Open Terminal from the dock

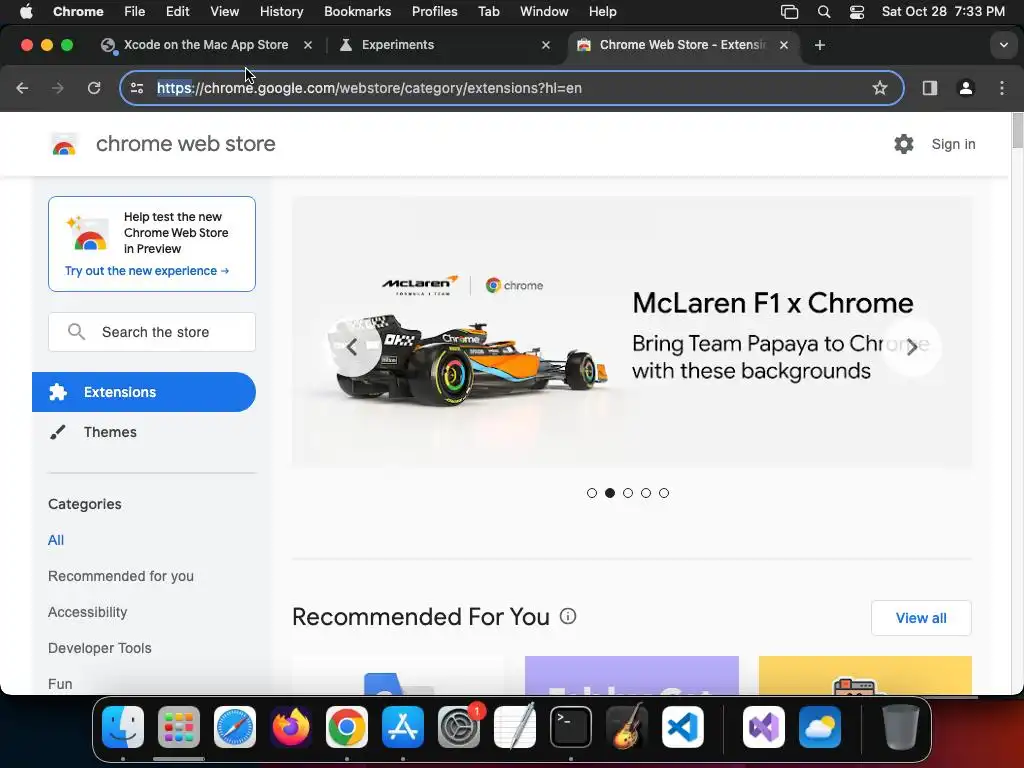[571, 727]
